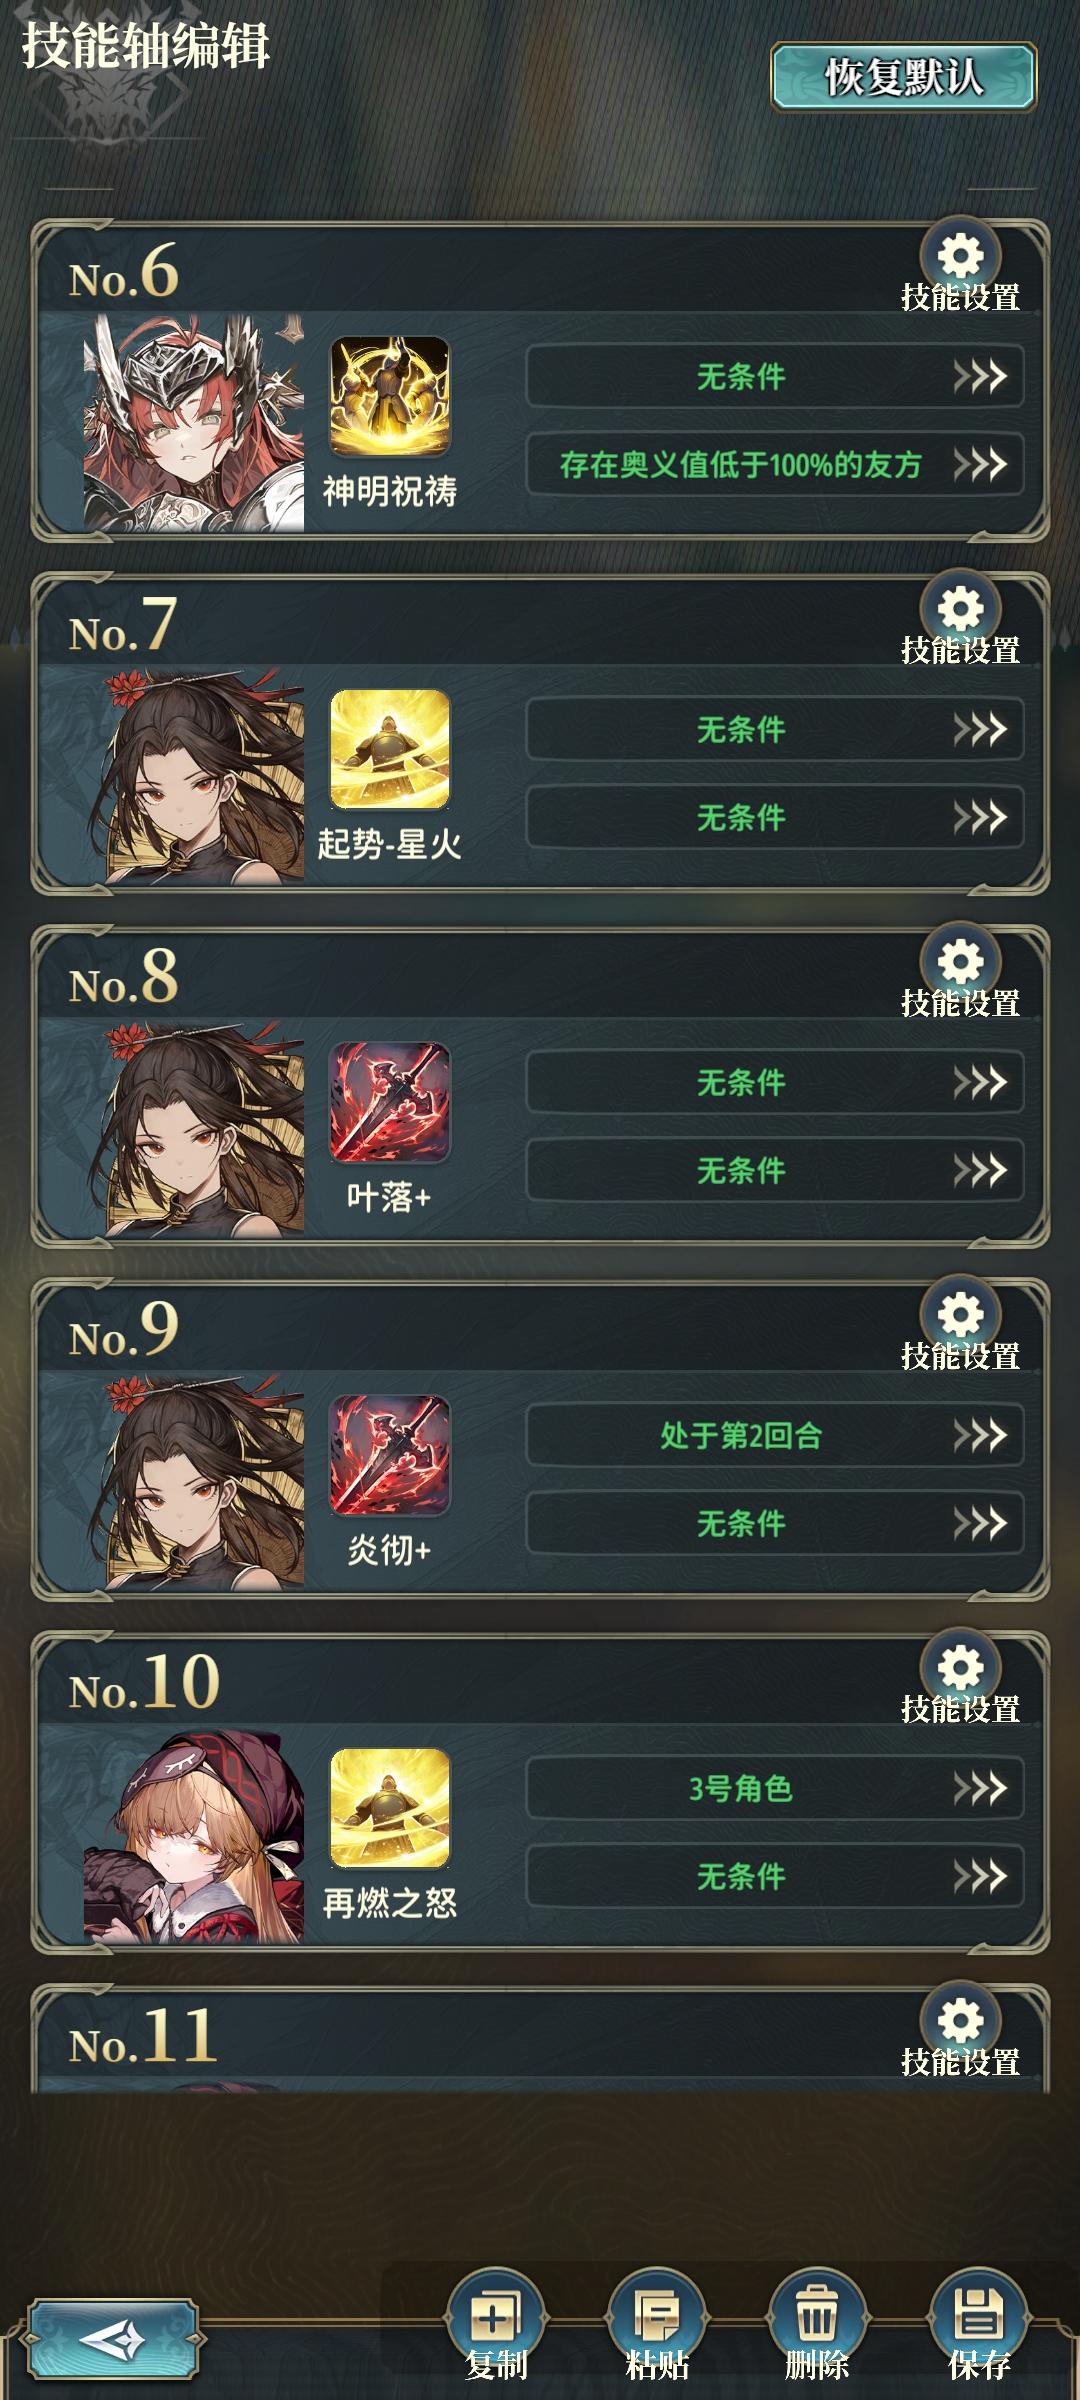Expand the 处于第2回合 condition selector
This screenshot has width=1080, height=2400.
click(775, 1436)
